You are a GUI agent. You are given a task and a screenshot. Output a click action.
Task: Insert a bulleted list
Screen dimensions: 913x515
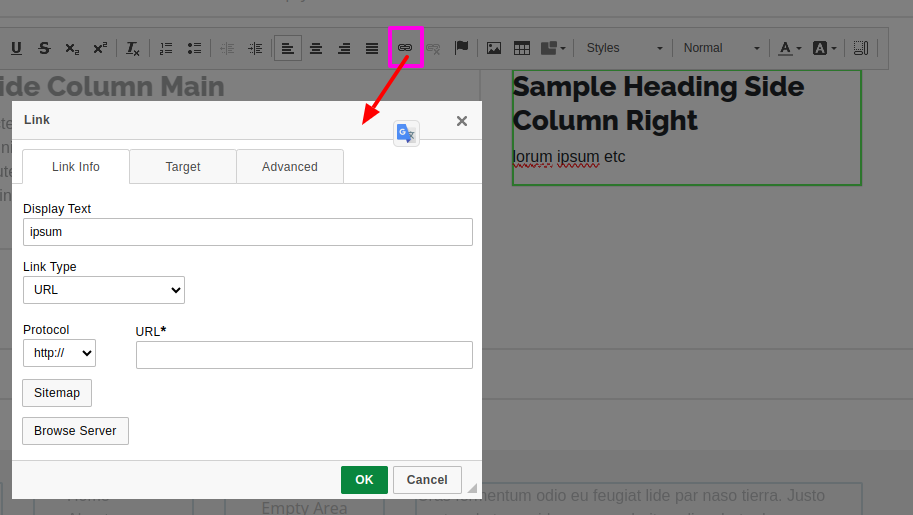(194, 48)
